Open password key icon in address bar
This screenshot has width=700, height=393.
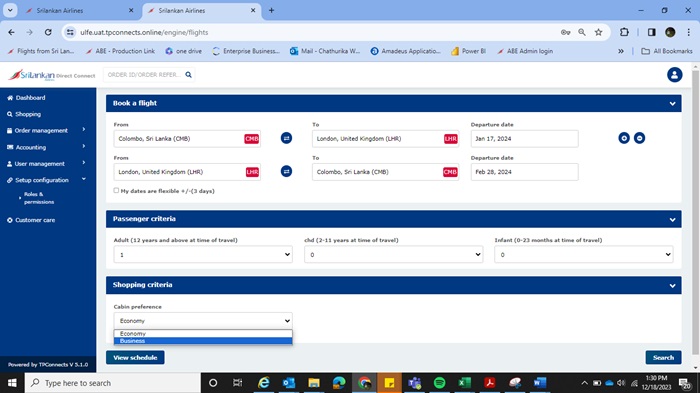click(x=565, y=32)
